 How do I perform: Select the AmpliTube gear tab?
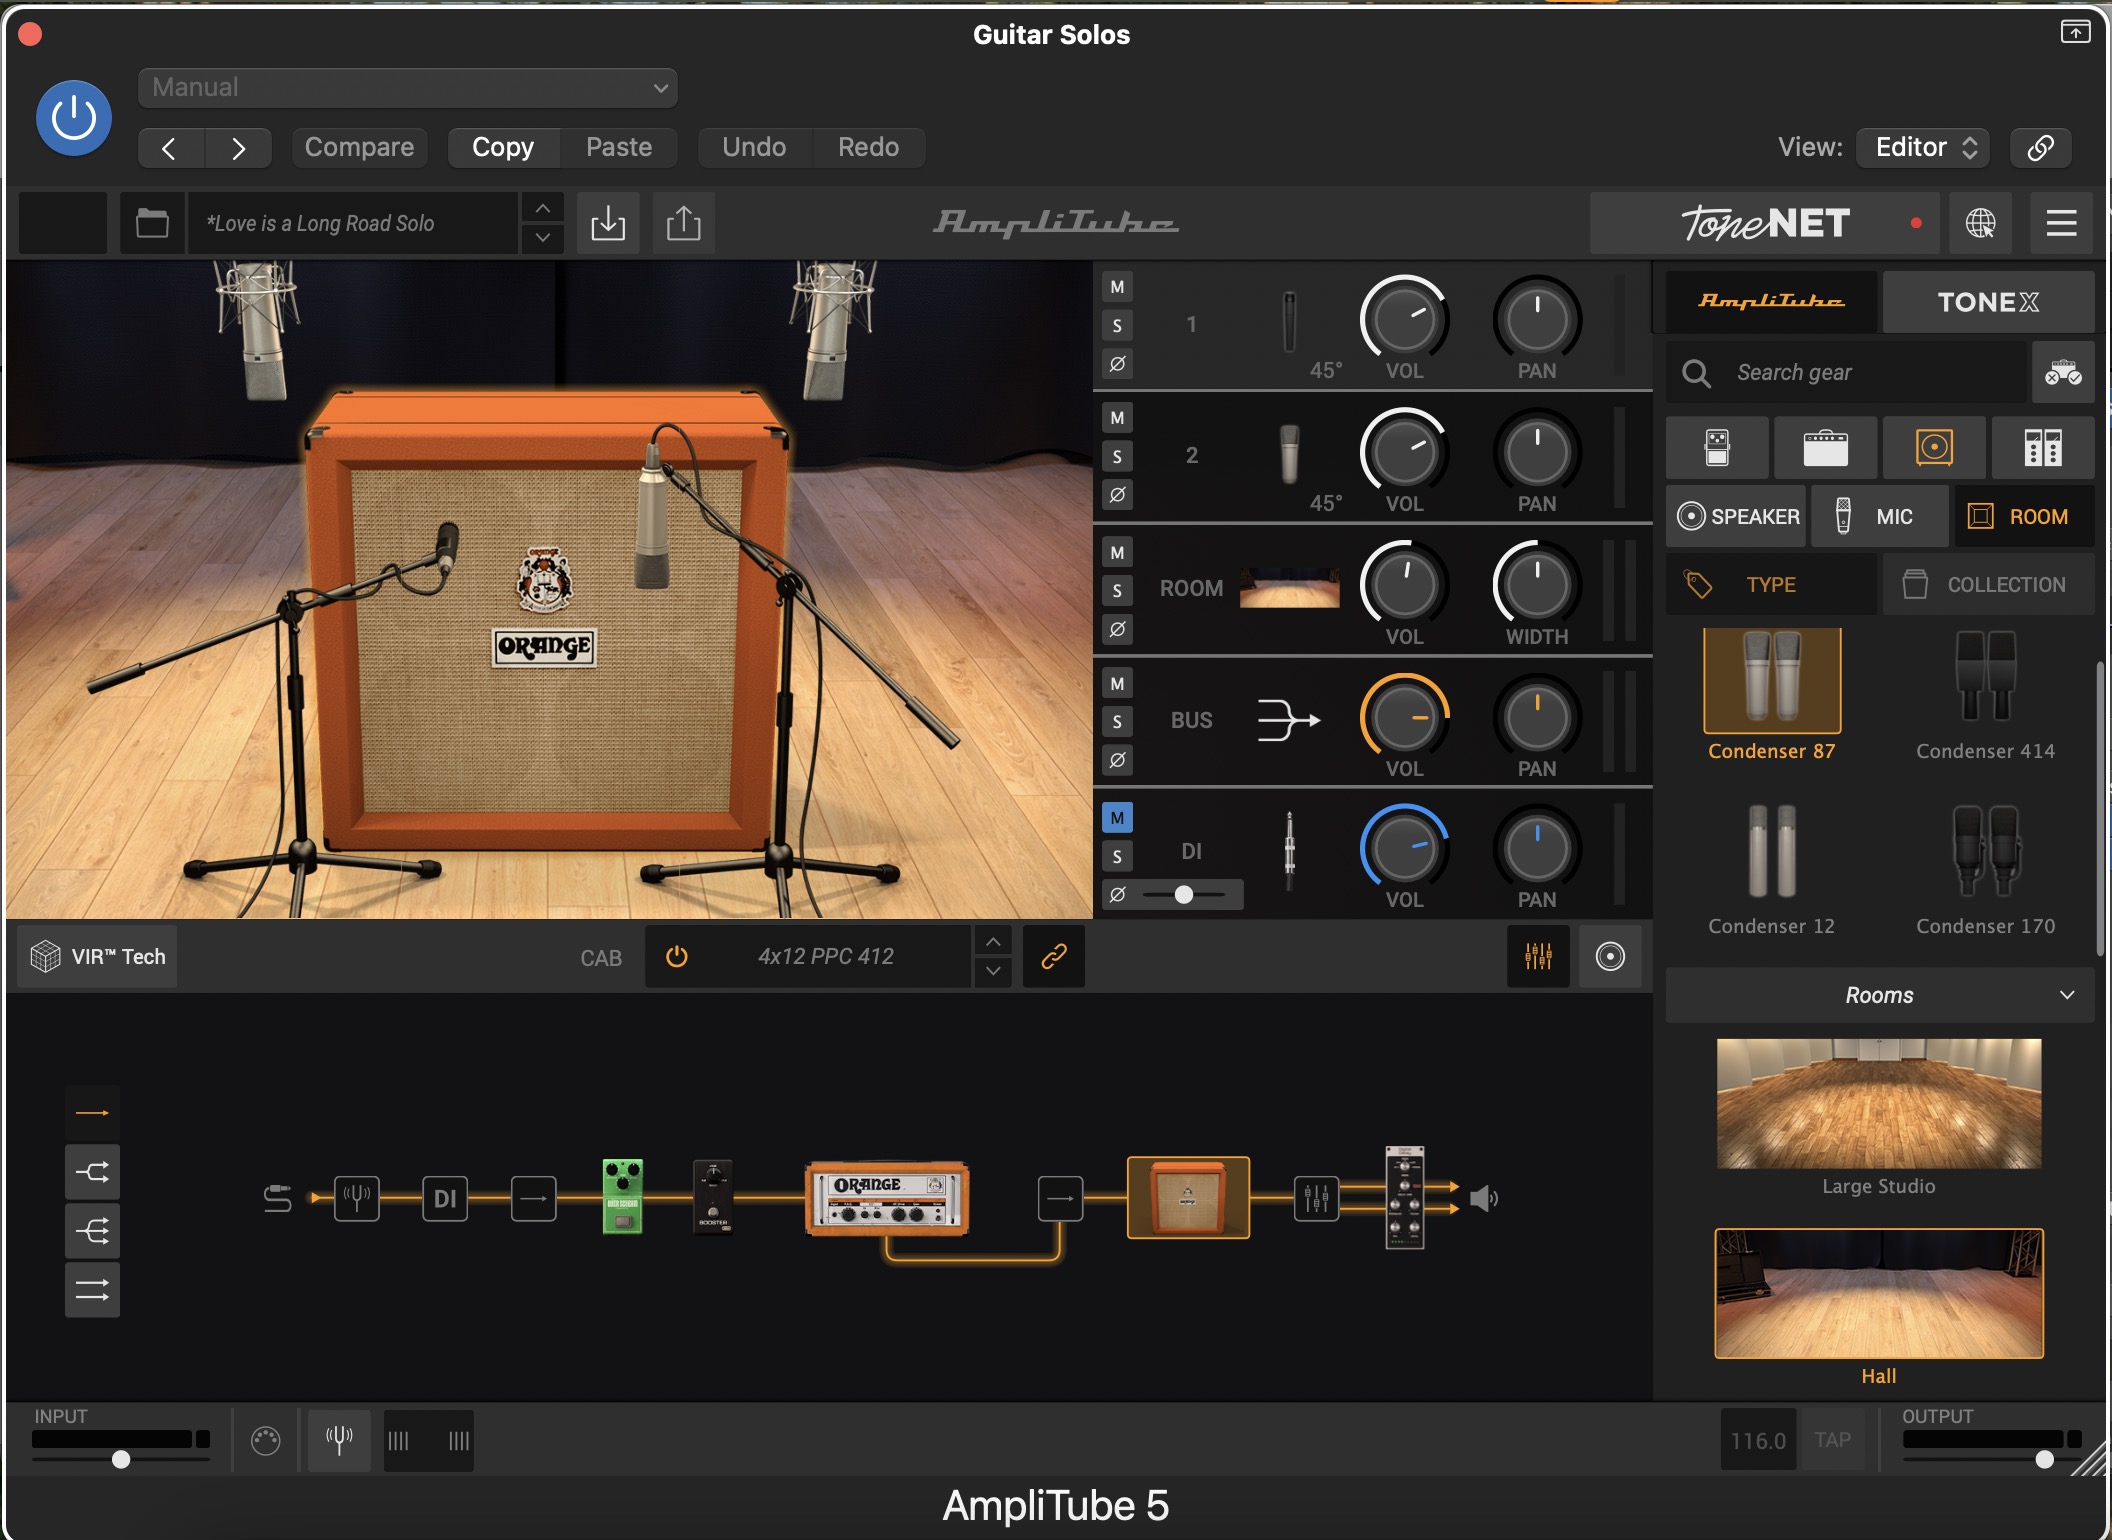tap(1771, 301)
